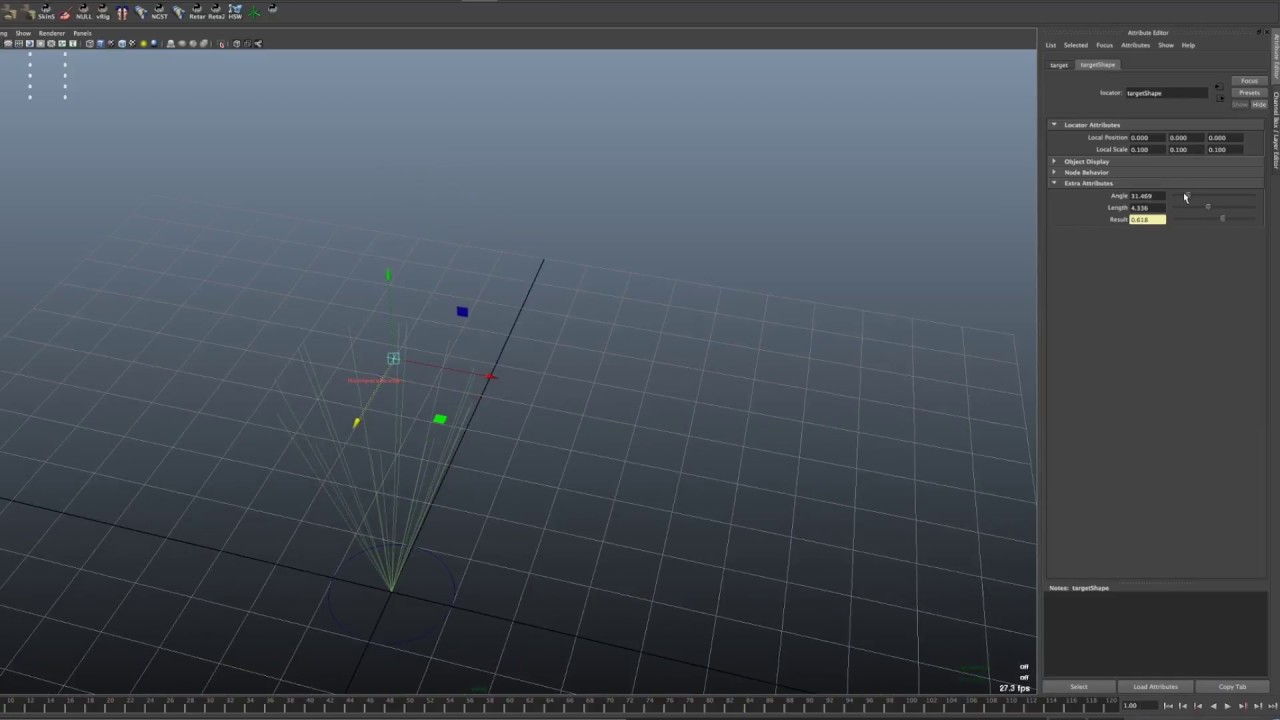Screen dimensions: 1280x720
Task: Click play backwards in playback controls
Action: [1214, 706]
